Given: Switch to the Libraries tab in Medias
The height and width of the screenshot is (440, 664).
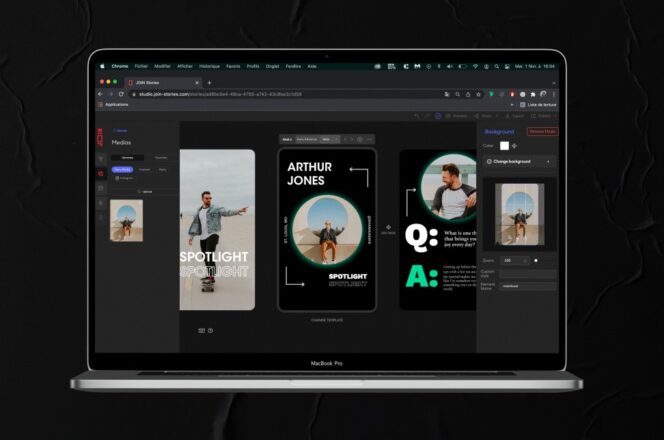Looking at the screenshot, I should point(127,158).
